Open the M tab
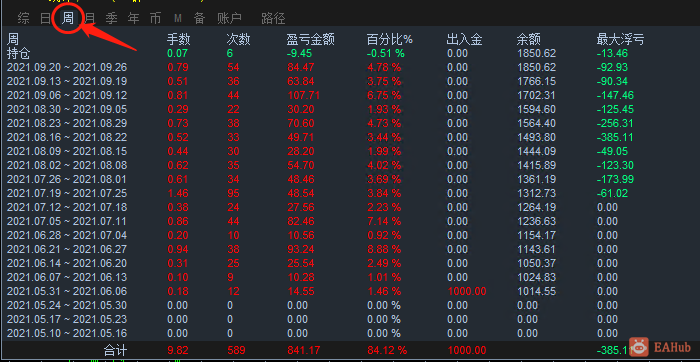Image resolution: width=700 pixels, height=362 pixels. click(178, 18)
